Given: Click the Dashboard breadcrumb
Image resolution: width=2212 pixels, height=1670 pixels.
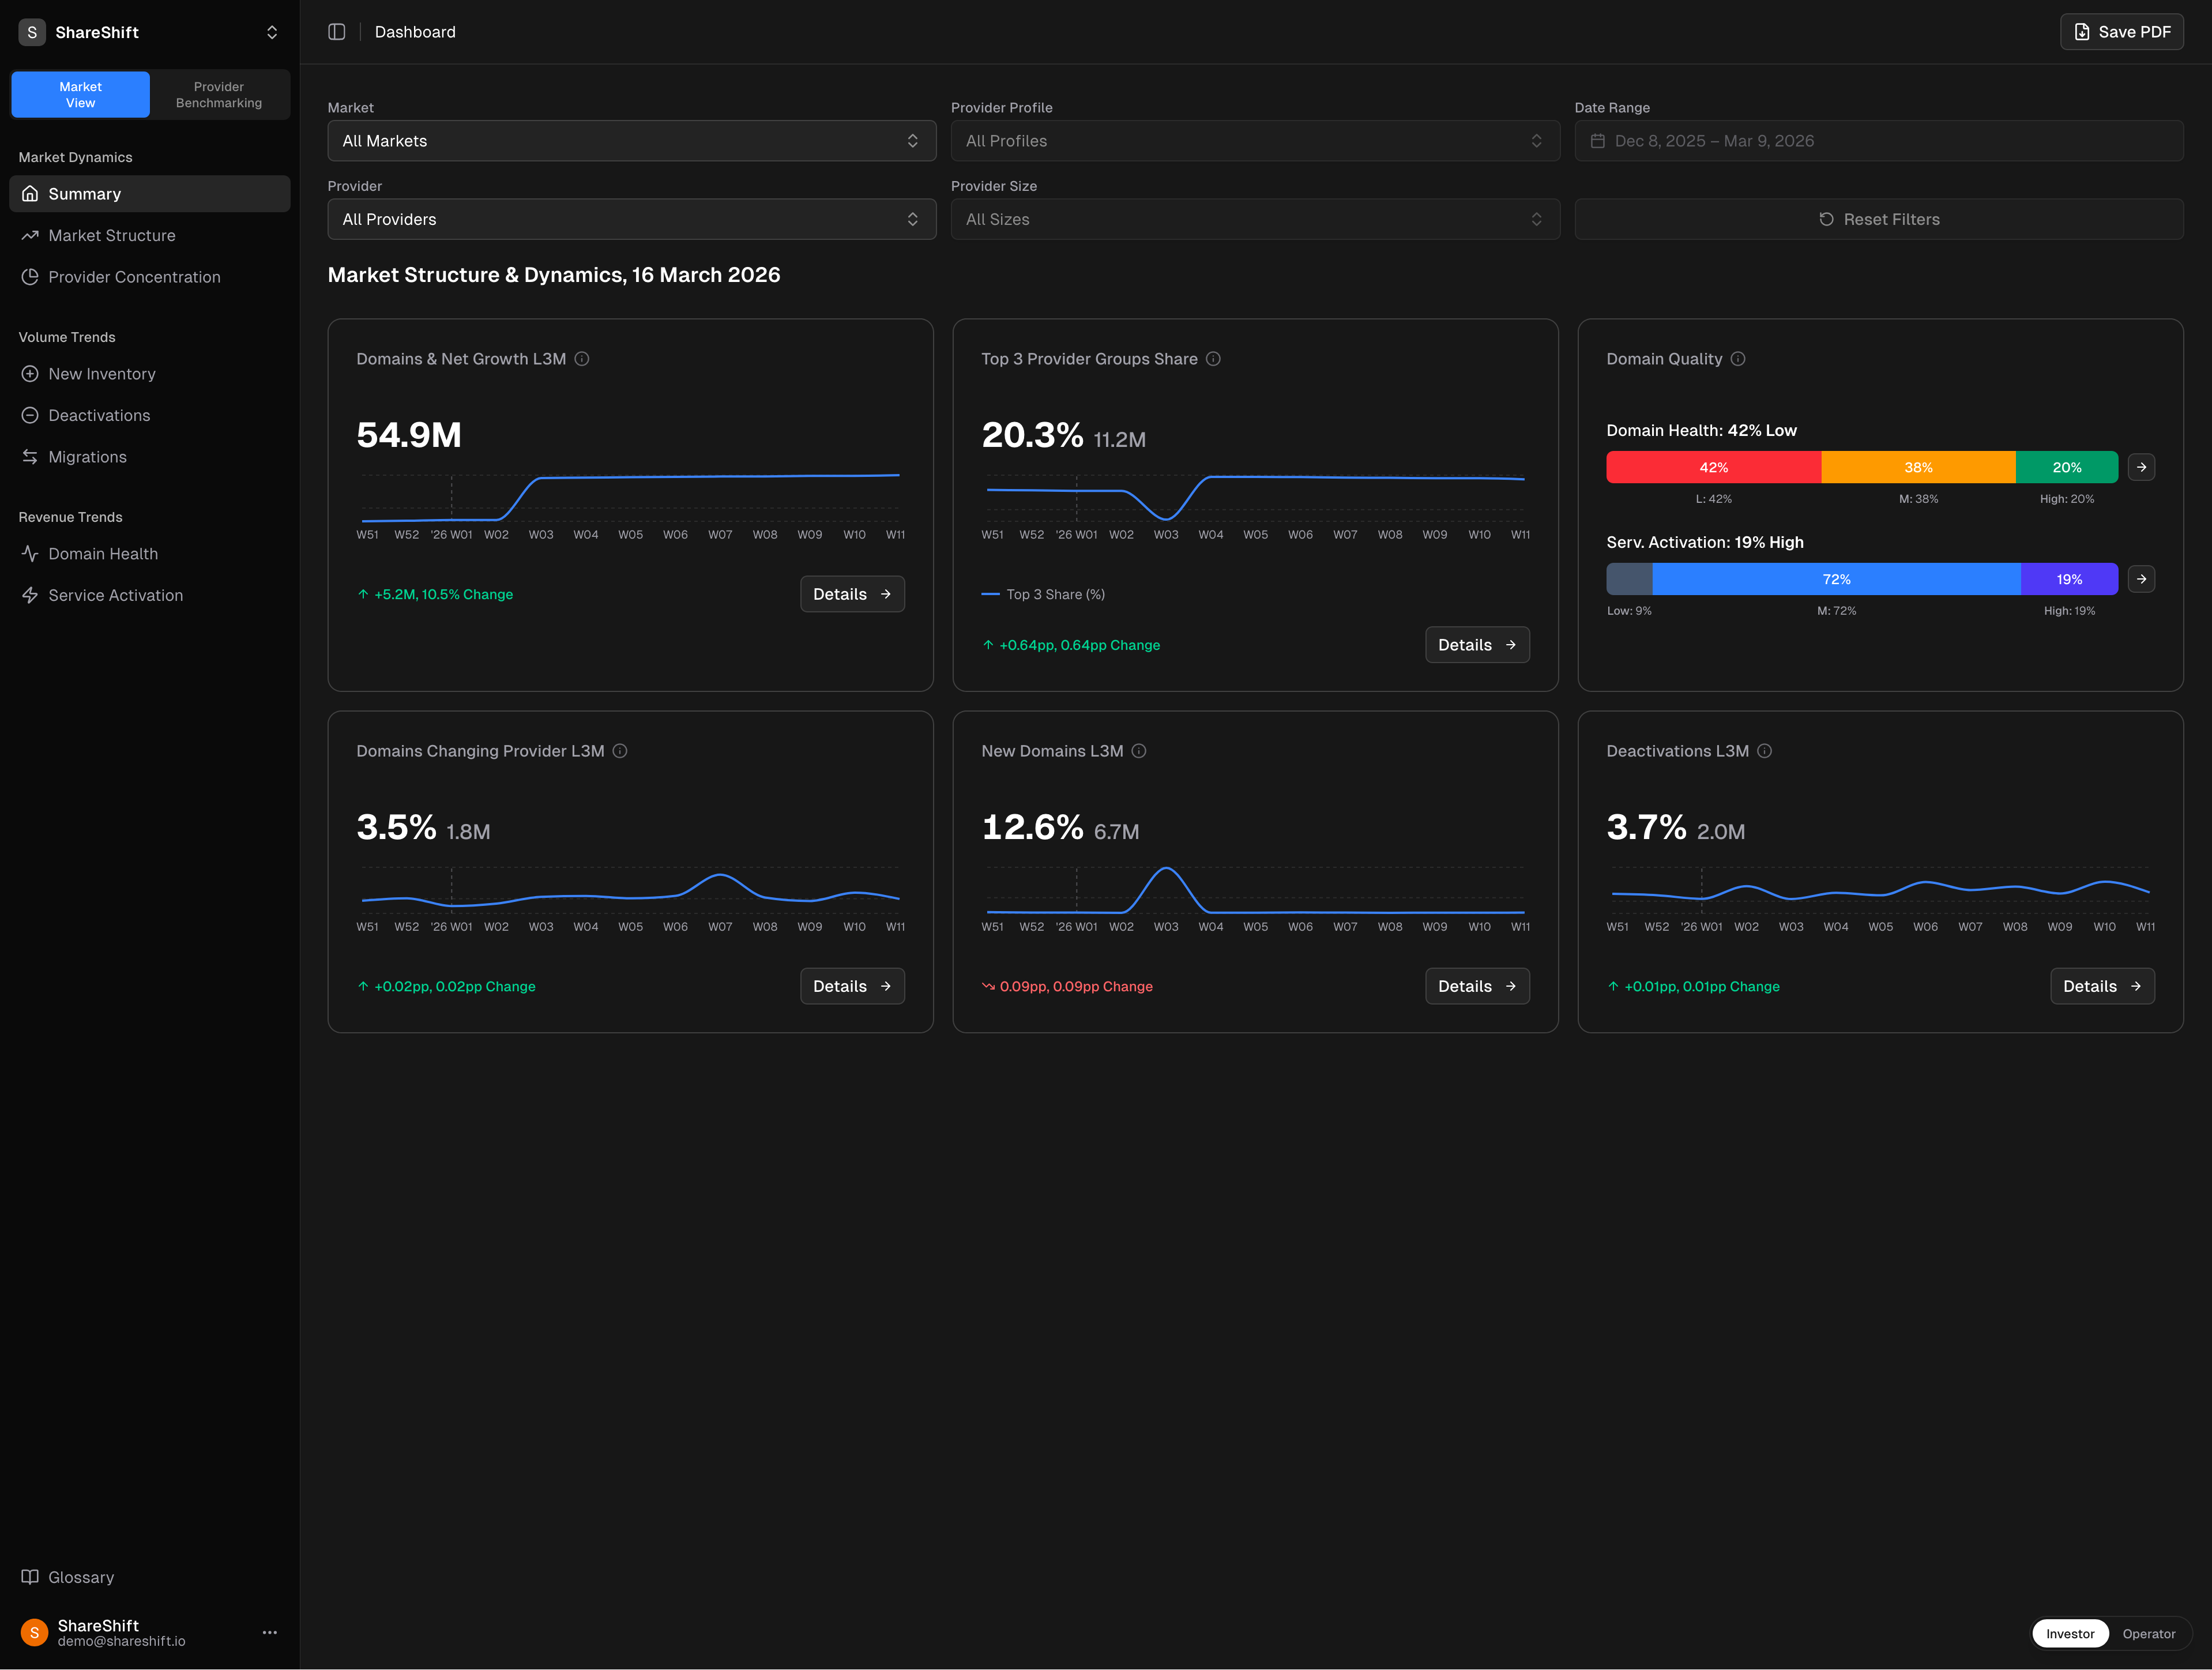Looking at the screenshot, I should point(415,31).
